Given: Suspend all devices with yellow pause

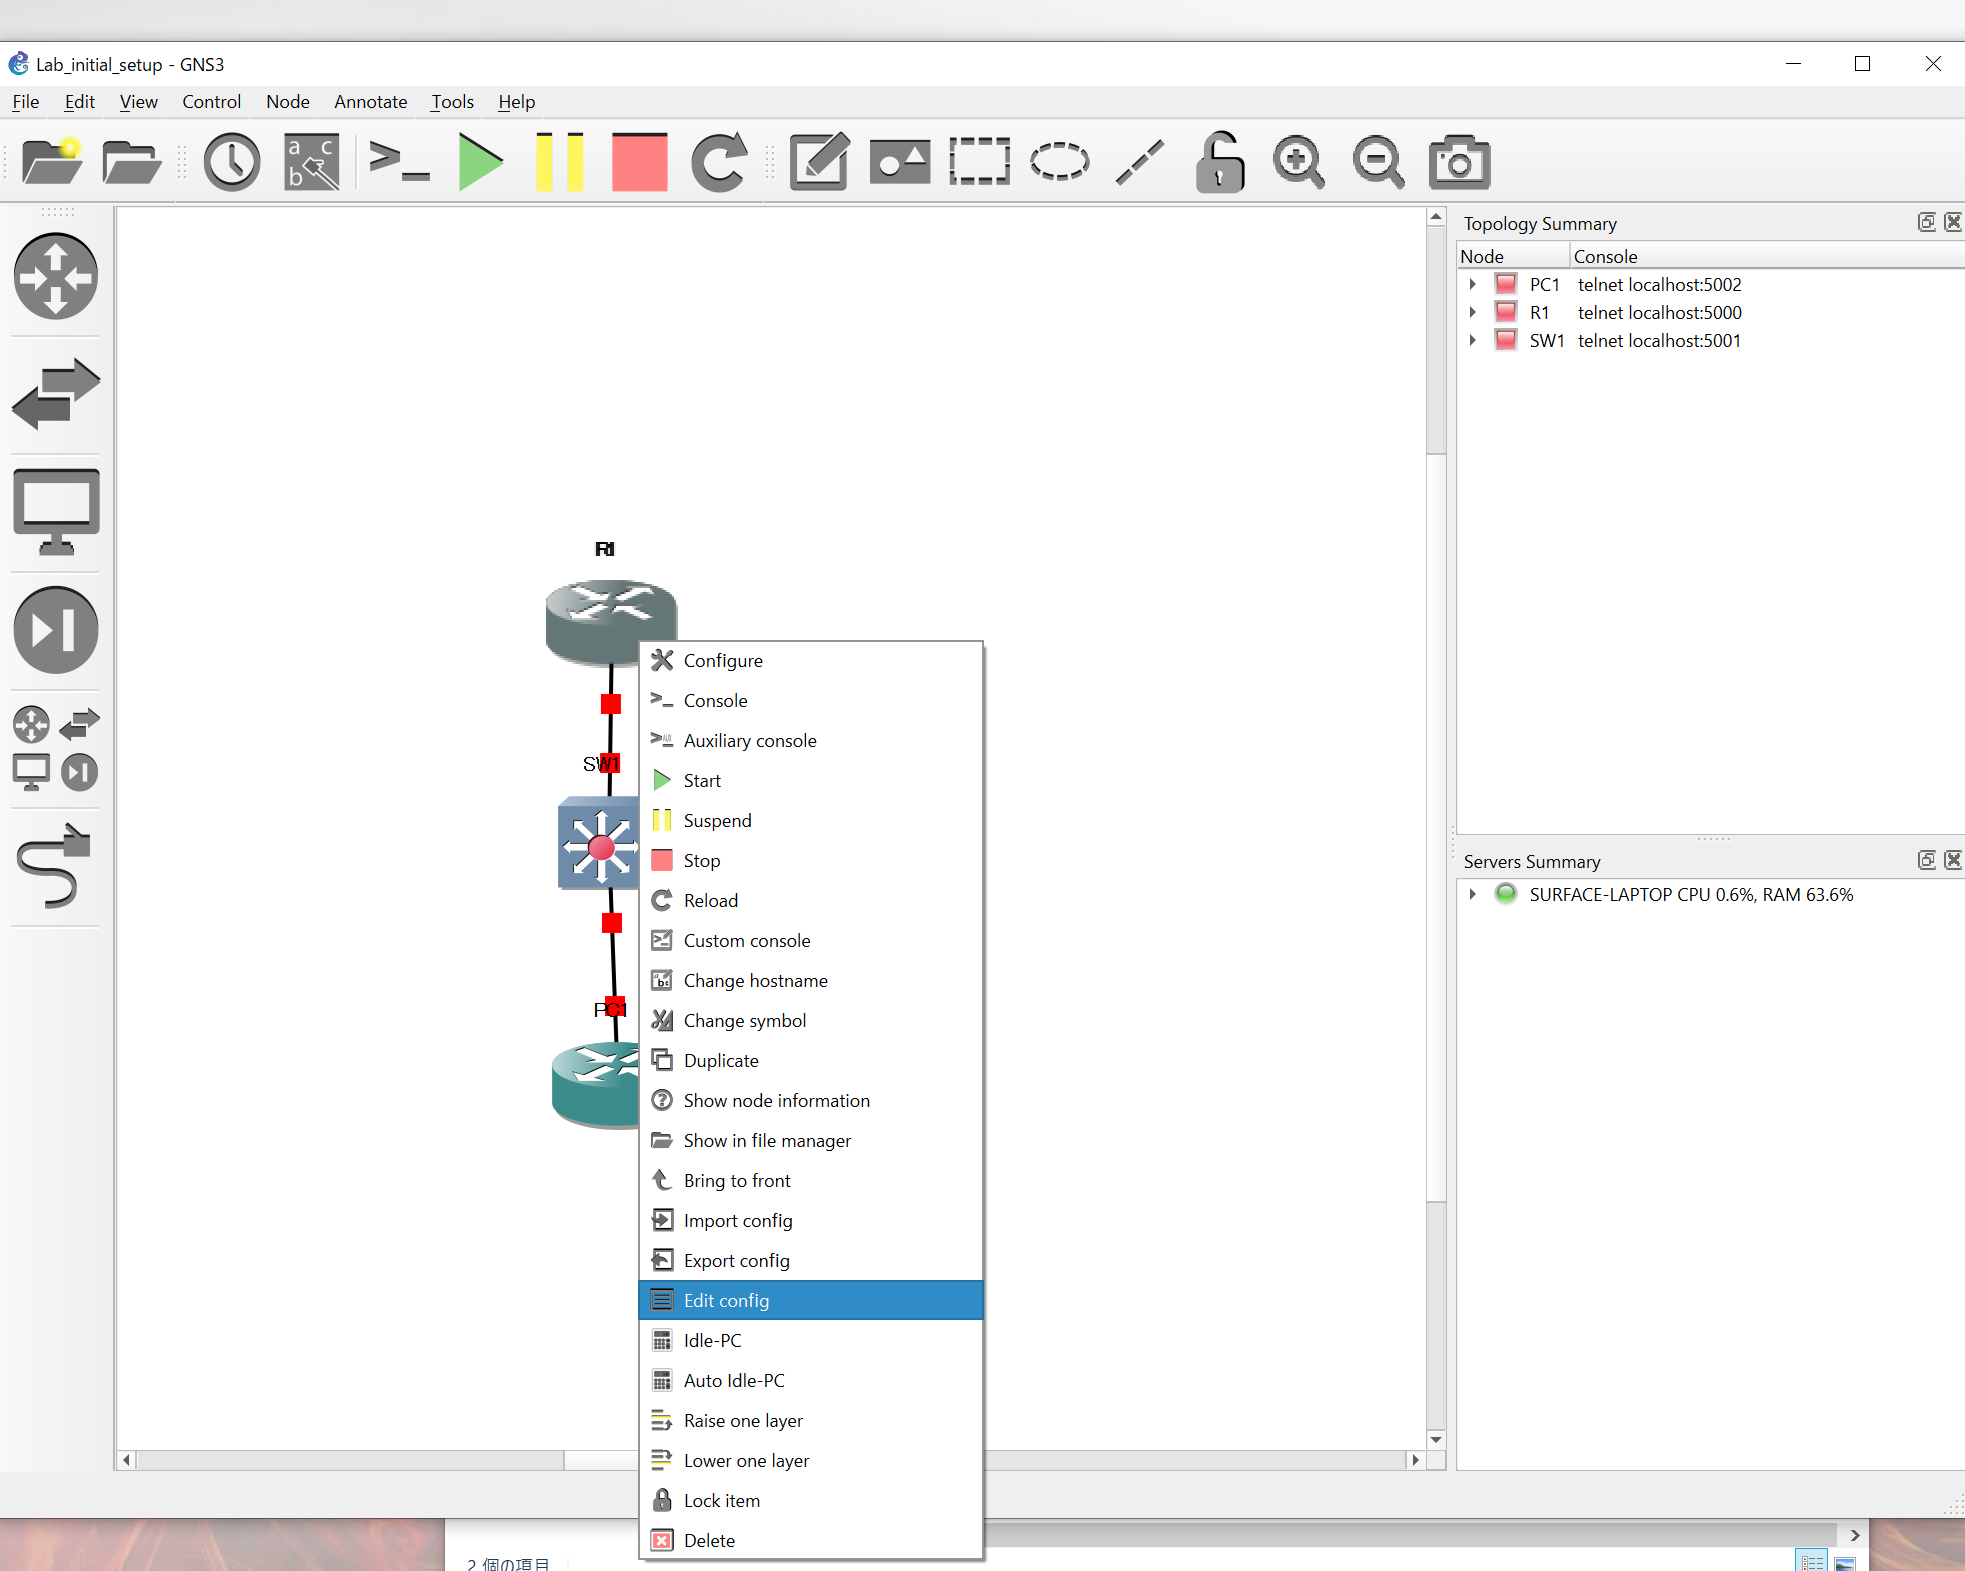Looking at the screenshot, I should coord(560,161).
